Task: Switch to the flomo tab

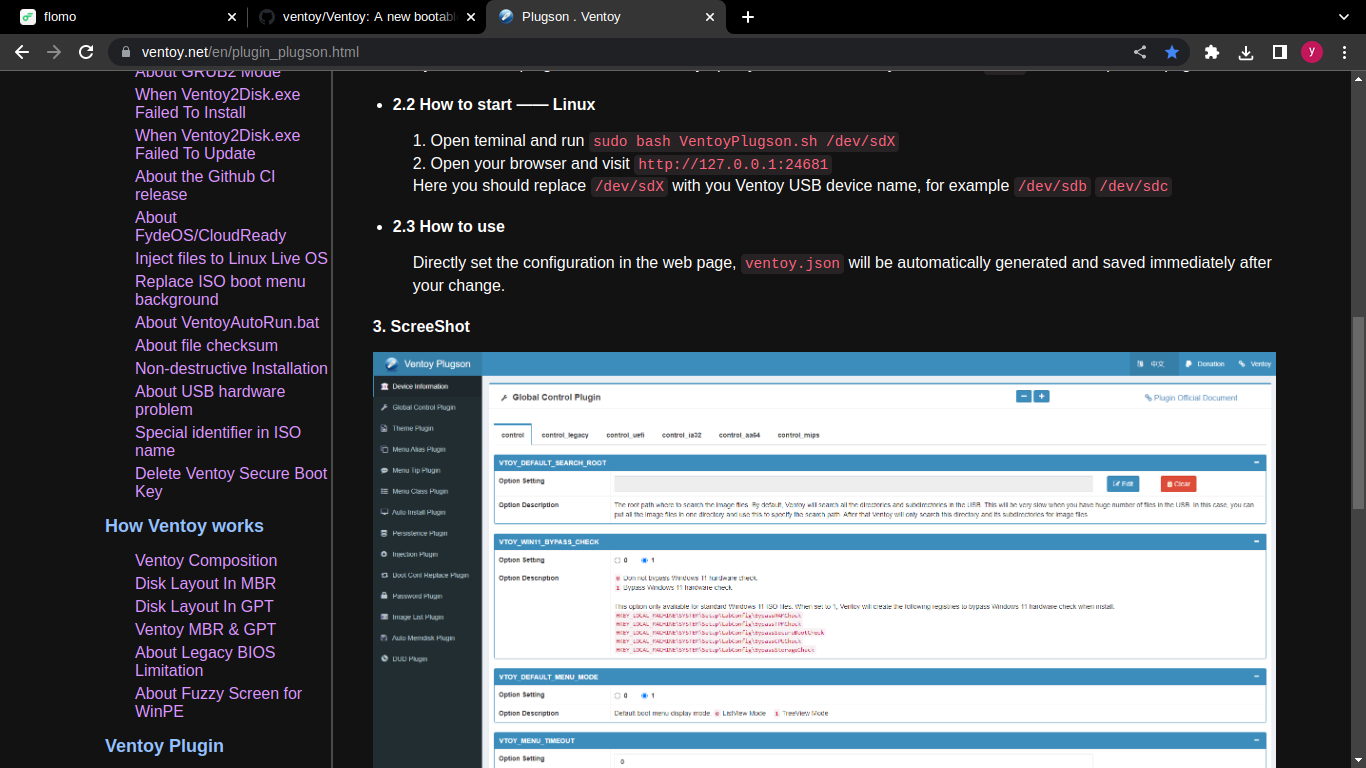Action: pyautogui.click(x=128, y=17)
